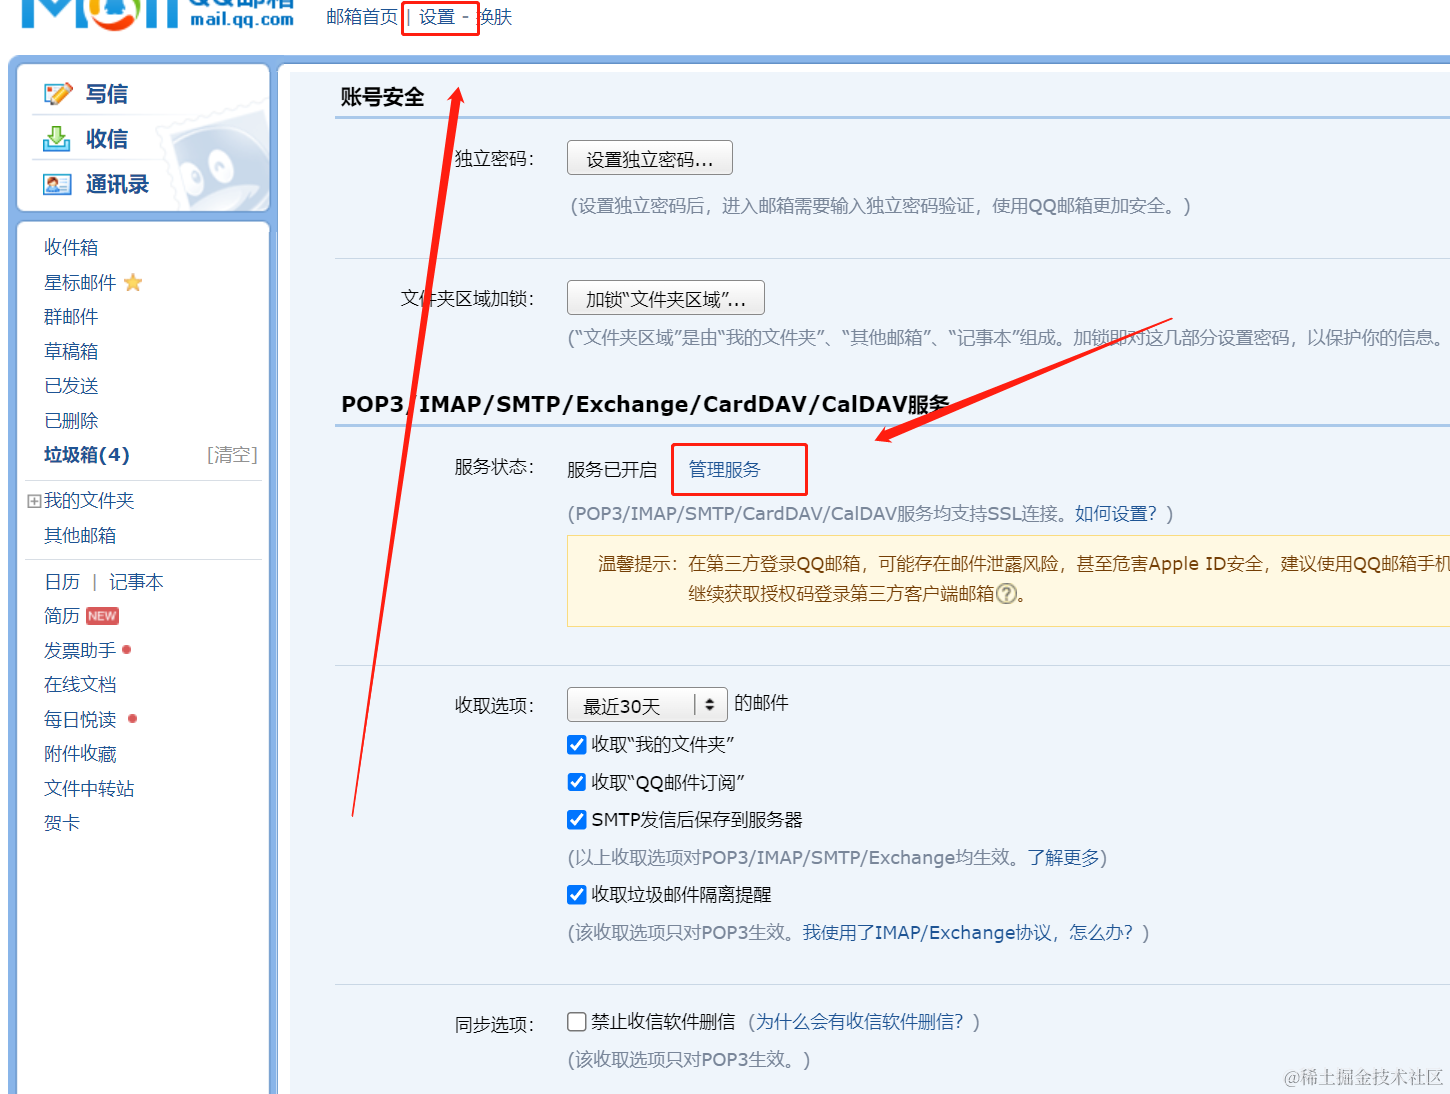Click the QQ Mail logo
1450x1094 pixels.
[x=158, y=14]
